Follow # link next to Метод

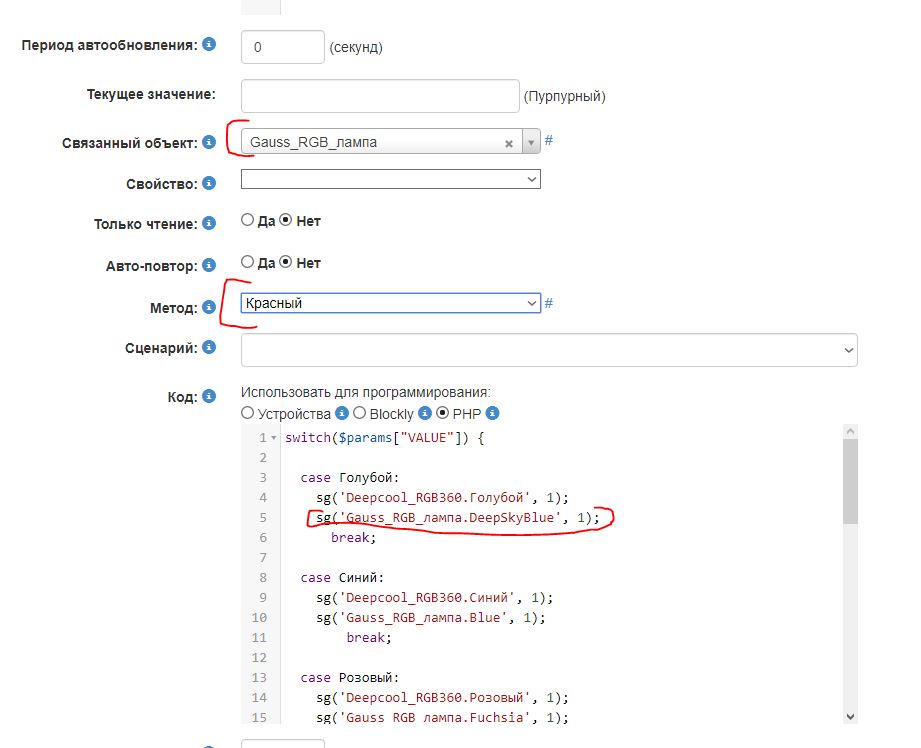[549, 303]
